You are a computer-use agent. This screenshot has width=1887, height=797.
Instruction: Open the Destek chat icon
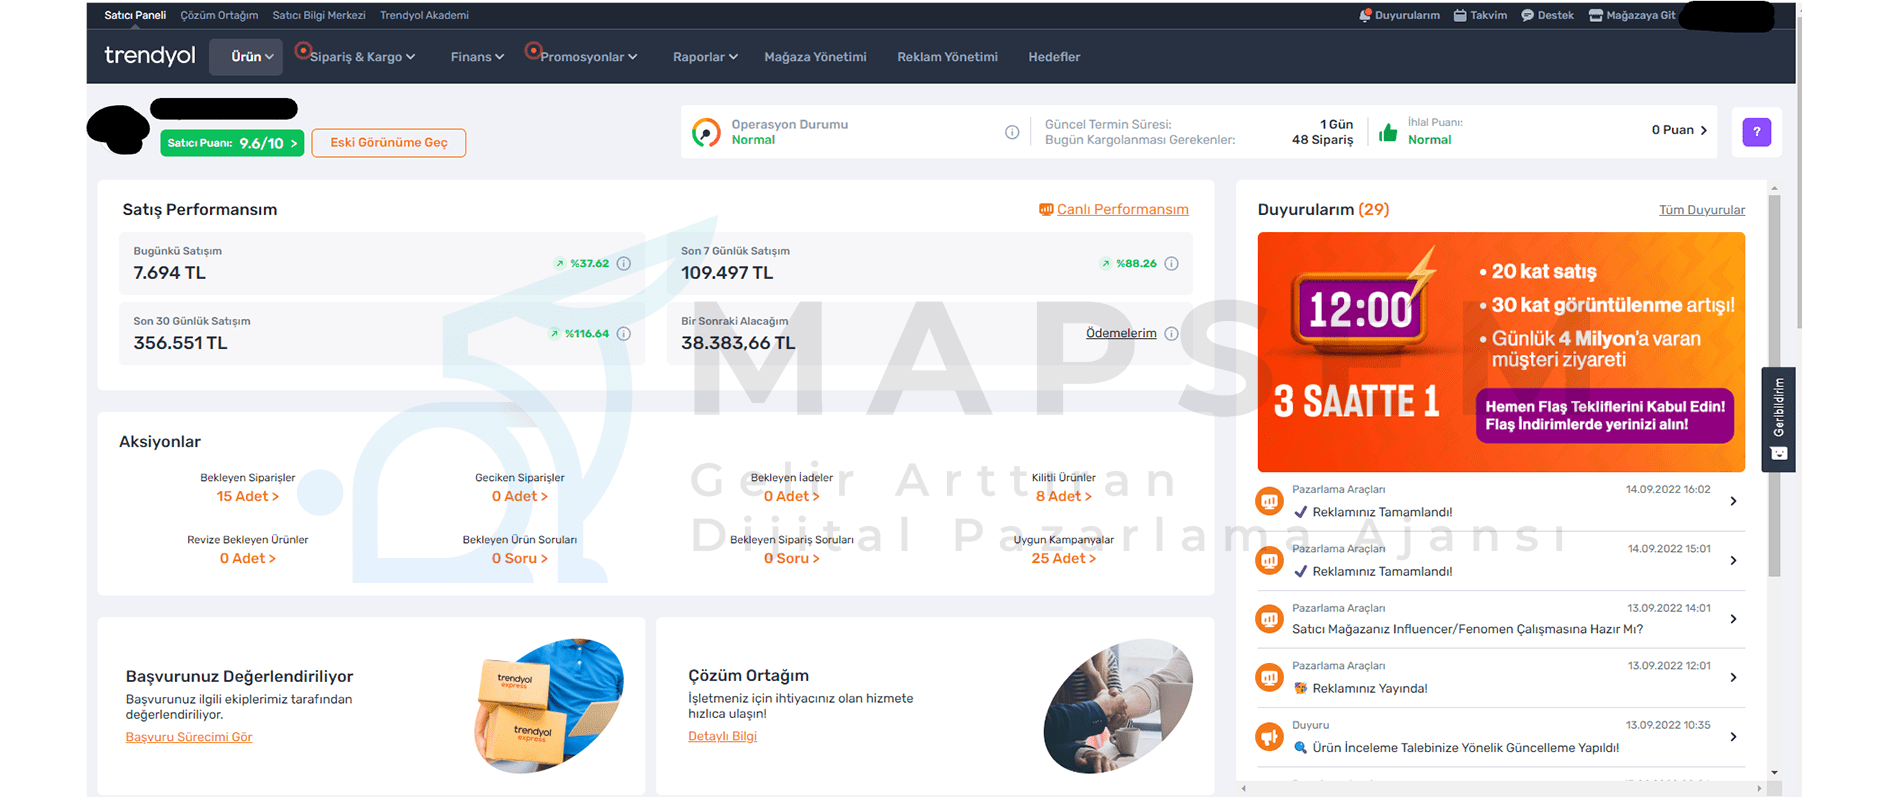1527,15
